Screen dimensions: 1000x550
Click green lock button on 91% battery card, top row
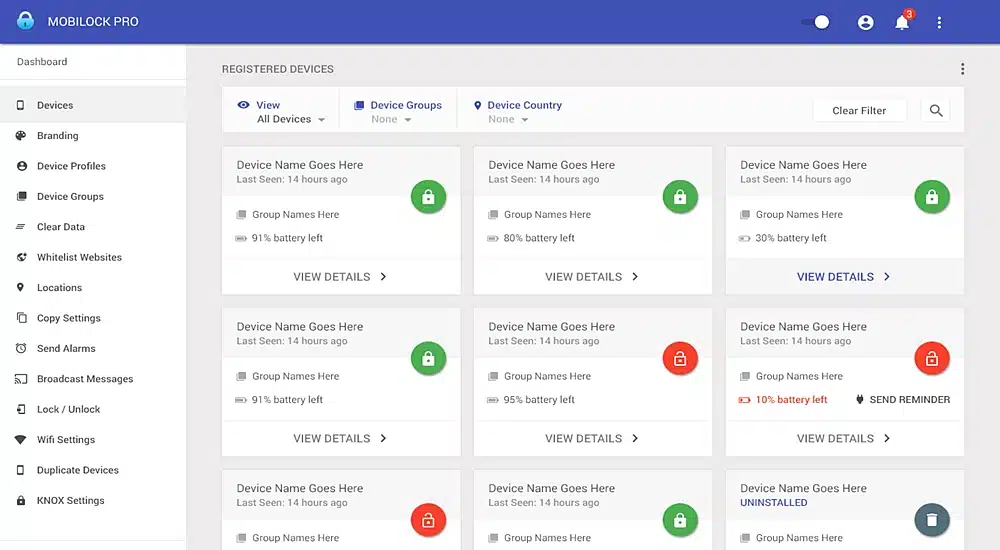(x=428, y=197)
